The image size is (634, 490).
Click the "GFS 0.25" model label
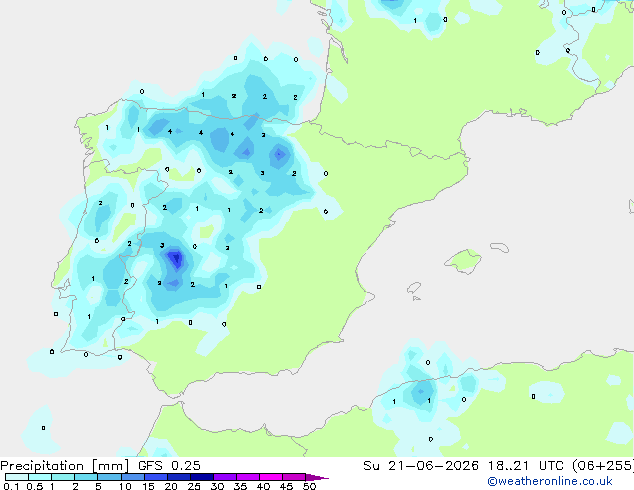tap(169, 466)
